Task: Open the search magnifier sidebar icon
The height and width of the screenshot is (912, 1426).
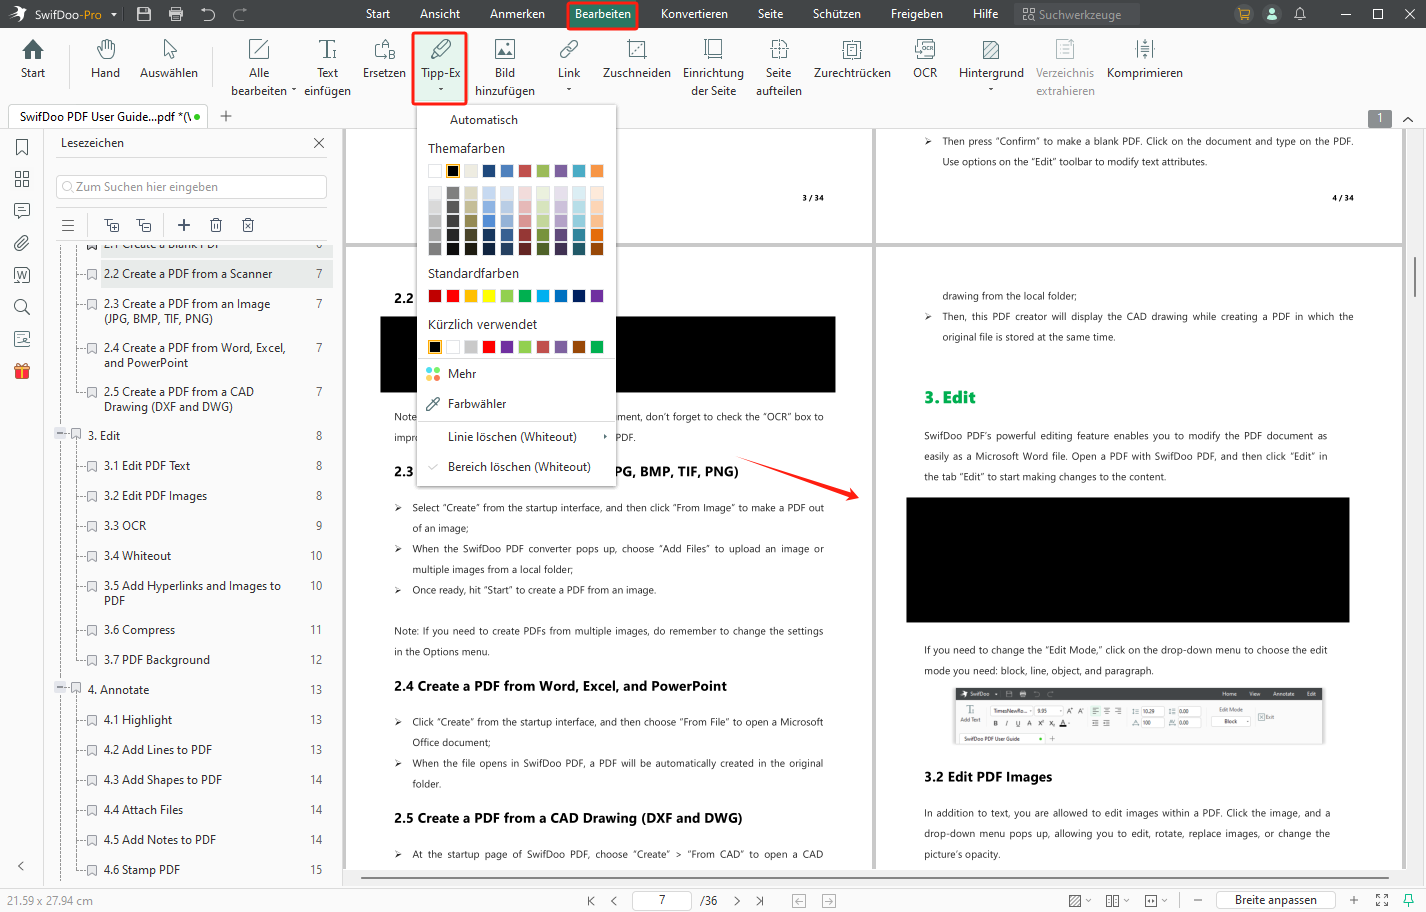Action: coord(22,307)
